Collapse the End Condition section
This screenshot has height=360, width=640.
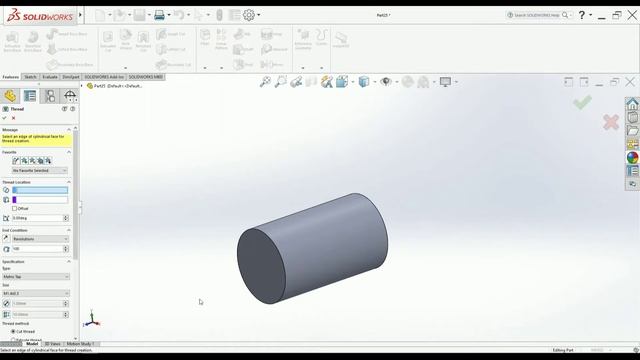tap(69, 231)
